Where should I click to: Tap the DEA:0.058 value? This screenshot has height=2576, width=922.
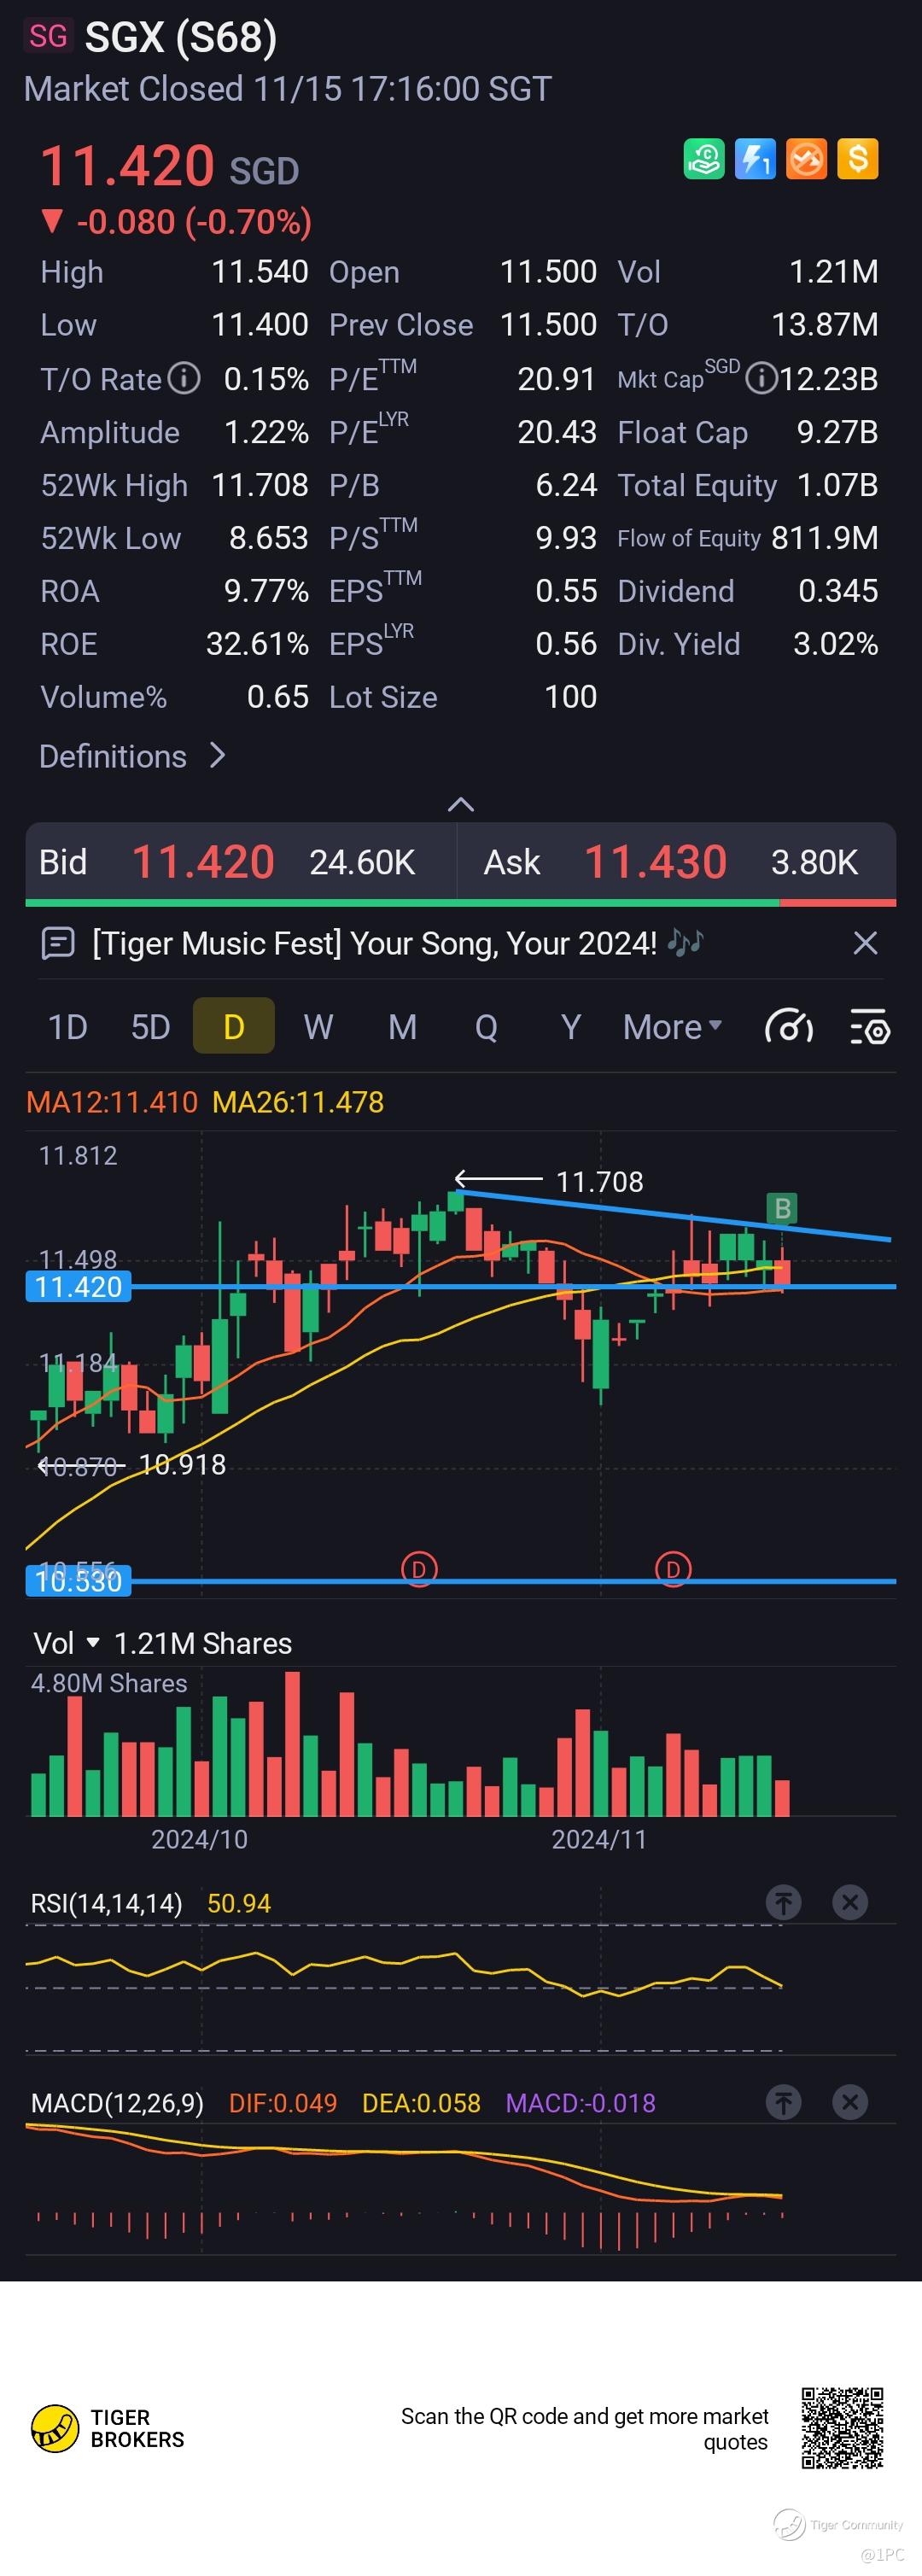[421, 2103]
